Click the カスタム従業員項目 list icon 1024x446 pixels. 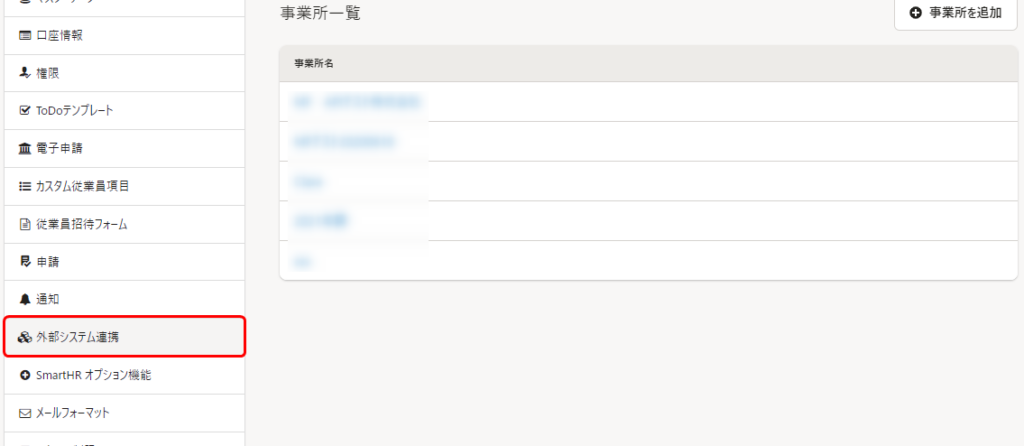click(25, 187)
